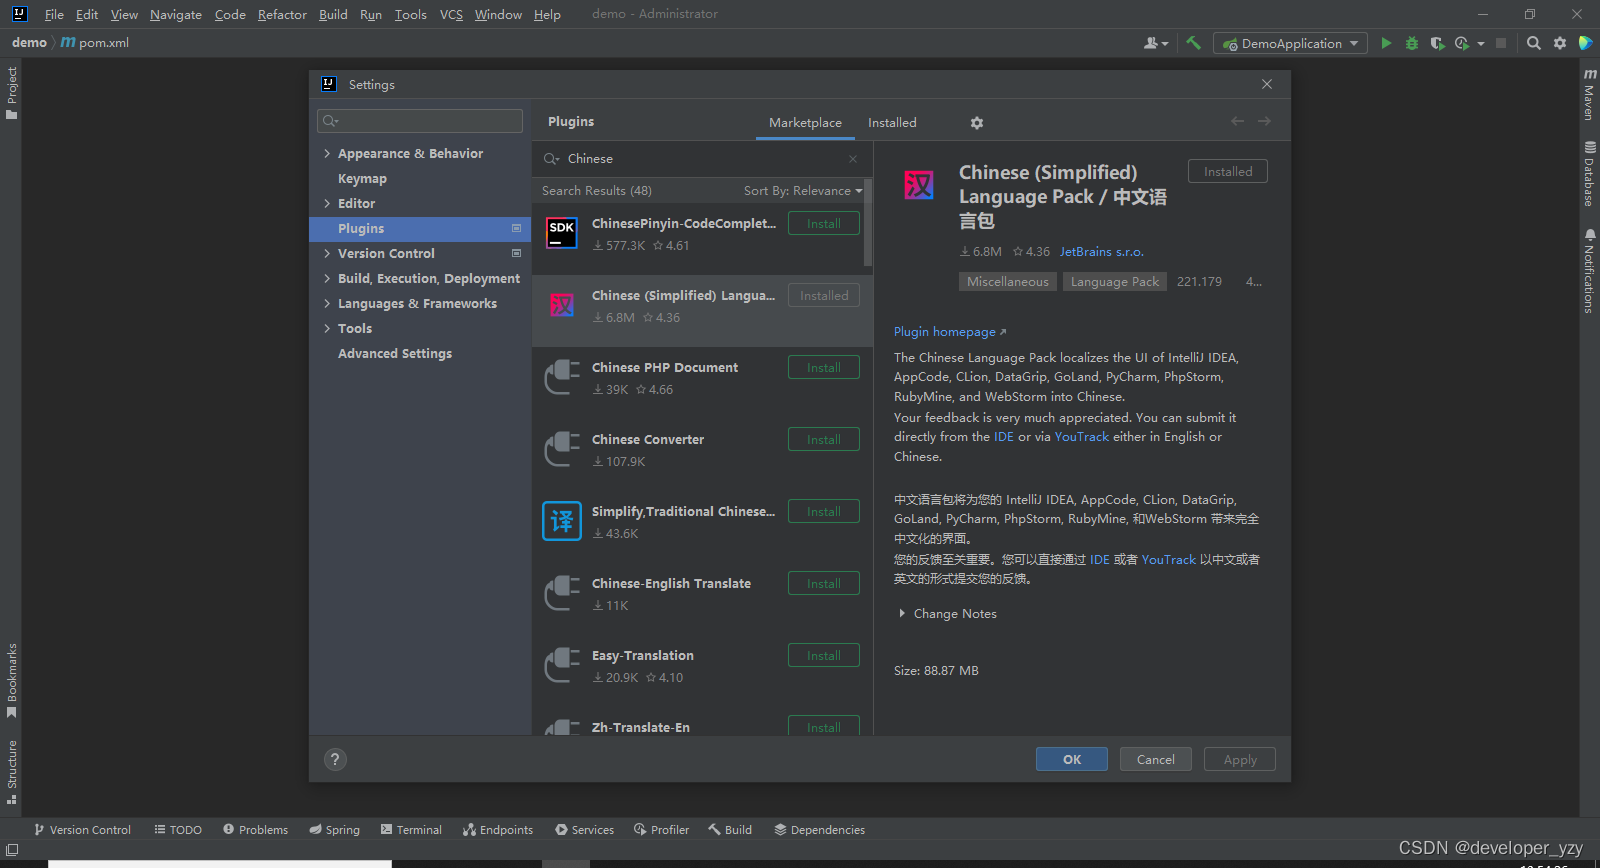This screenshot has height=868, width=1600.
Task: Click the Simplify,Traditional Chinese plugin icon
Action: click(x=562, y=521)
